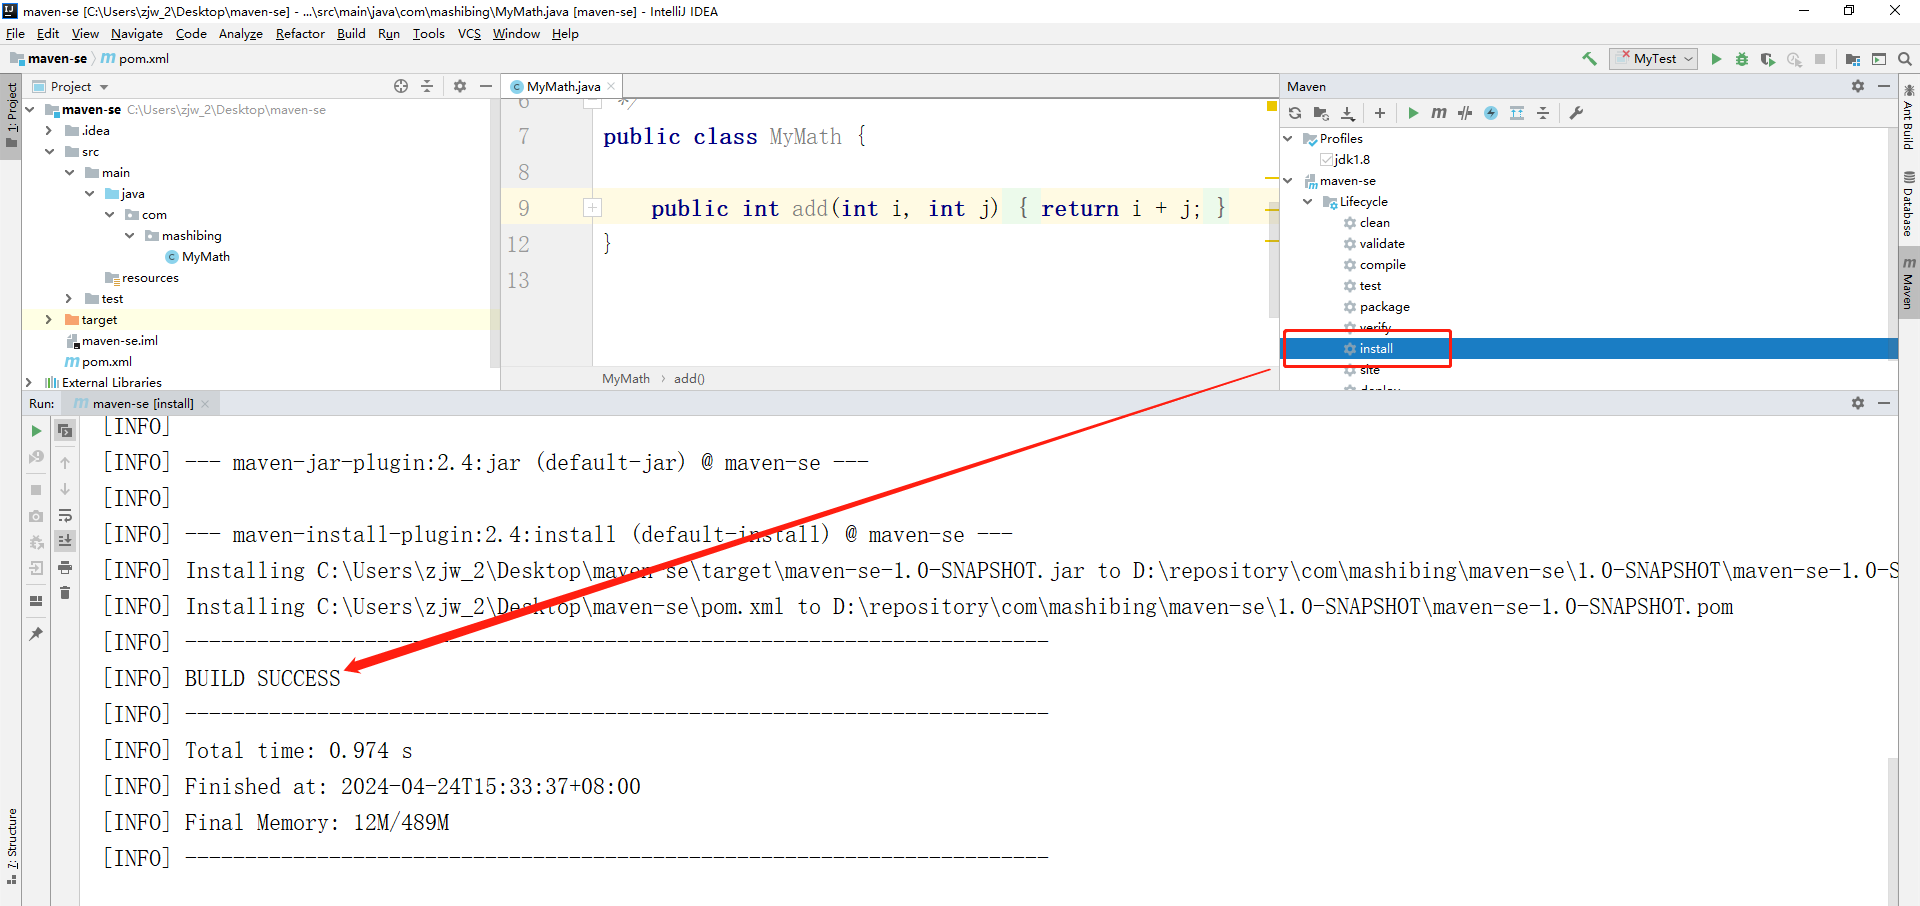Toggle the jdk1.8 profile checkbox

[x=1326, y=160]
